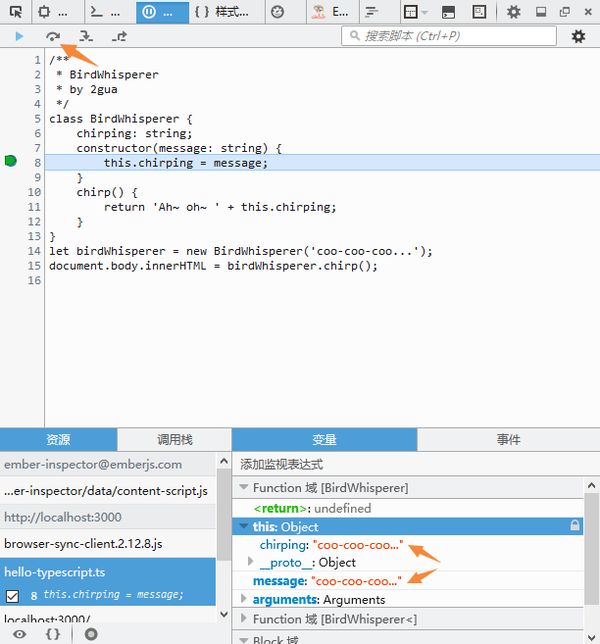Click the lock icon on this row
This screenshot has height=644, width=600.
click(575, 525)
